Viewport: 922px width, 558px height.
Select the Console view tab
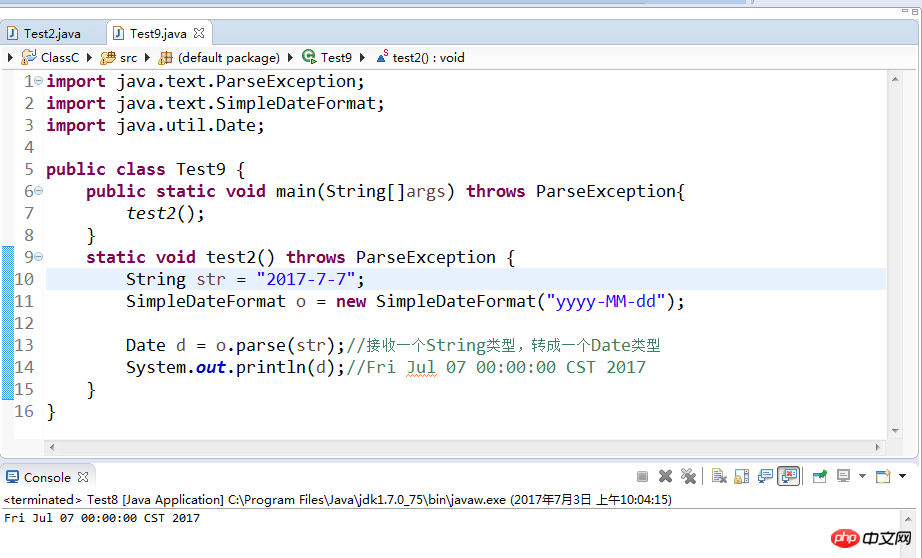[x=47, y=477]
